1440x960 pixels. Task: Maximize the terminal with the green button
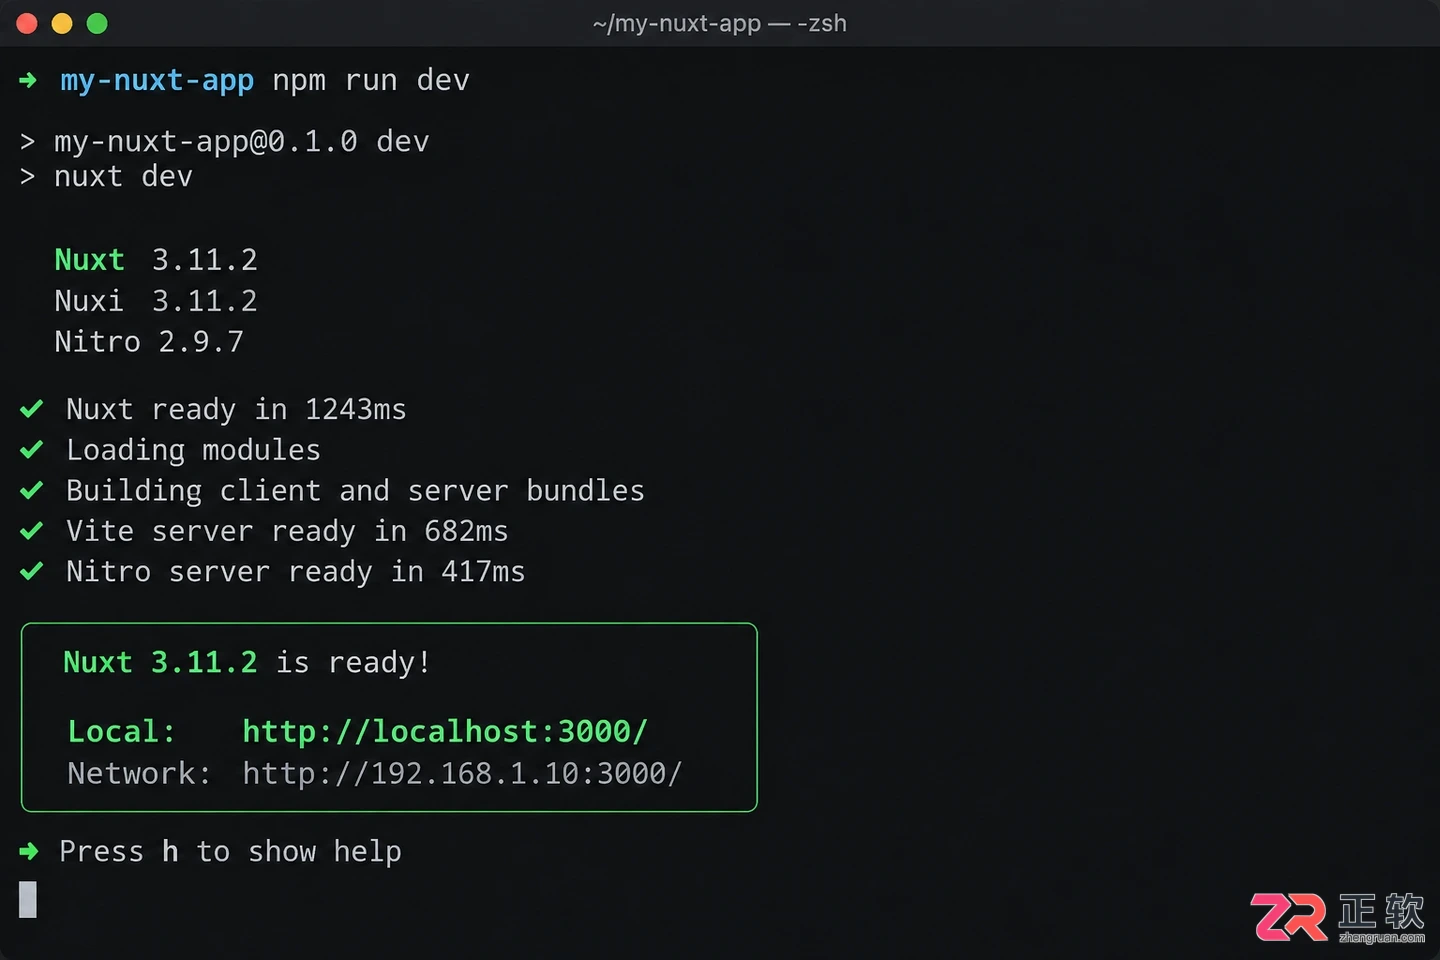coord(97,23)
